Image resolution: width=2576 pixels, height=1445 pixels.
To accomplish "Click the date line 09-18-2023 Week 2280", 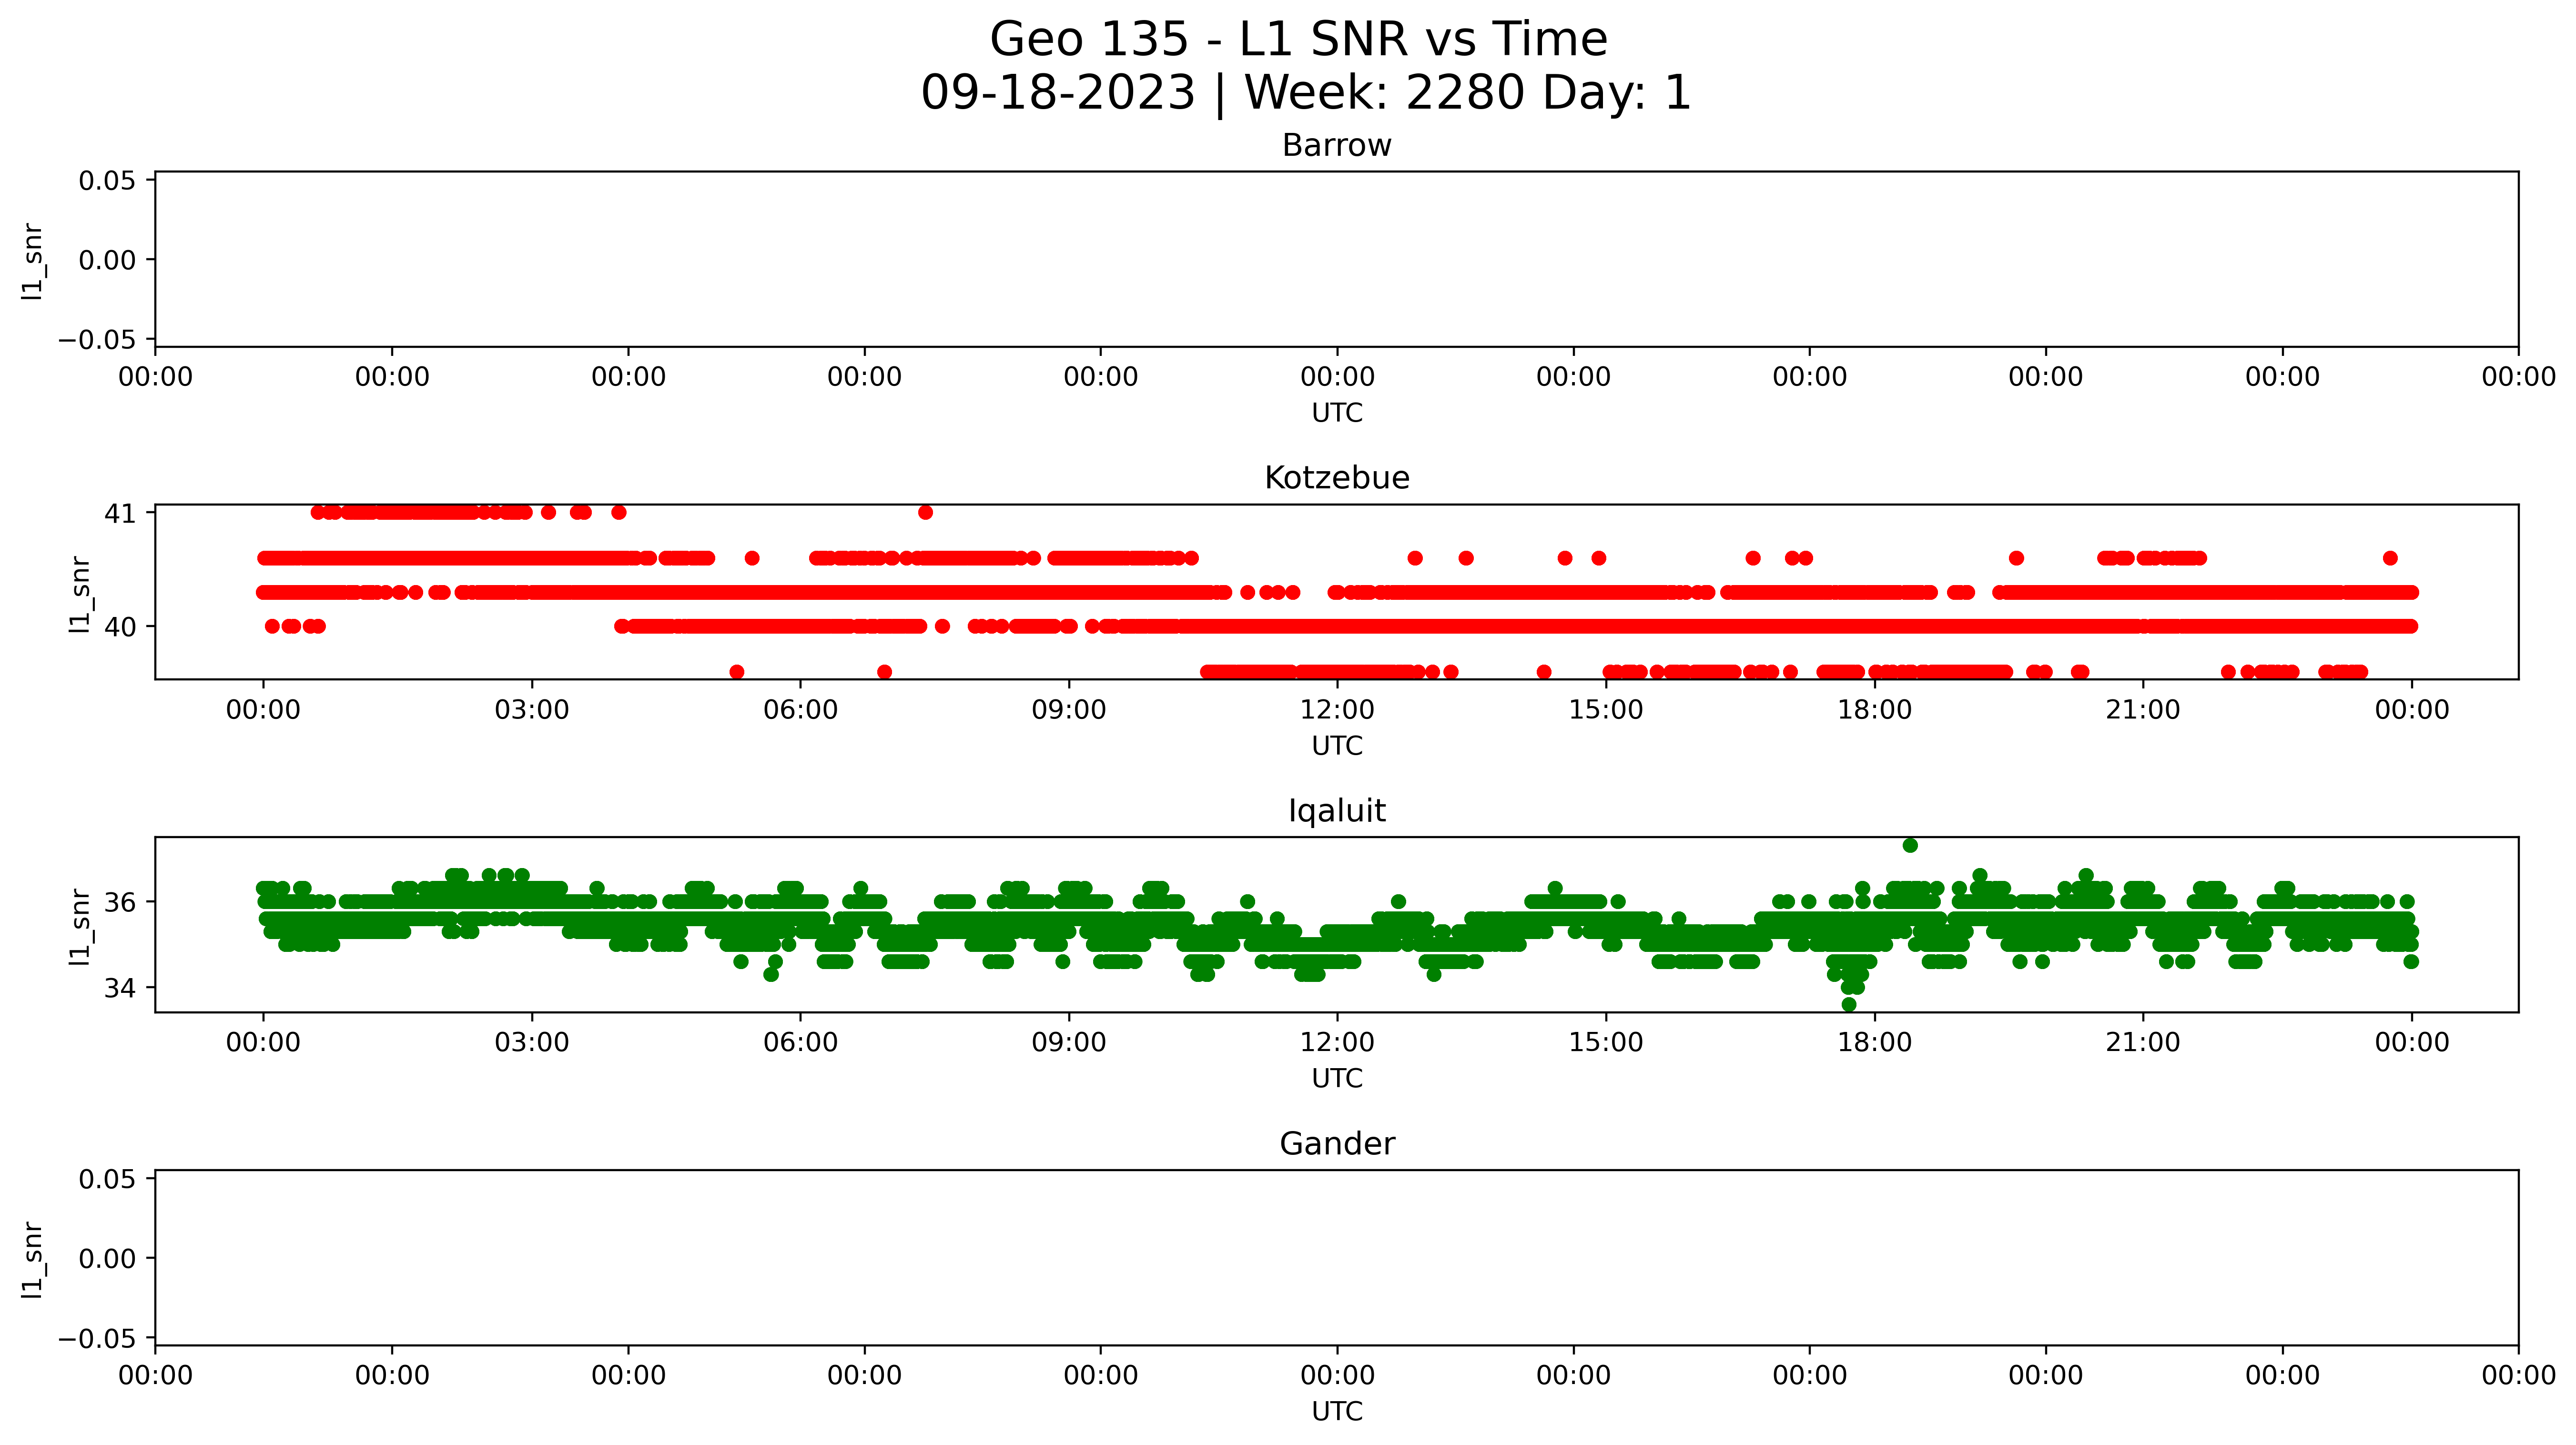I will (1305, 93).
